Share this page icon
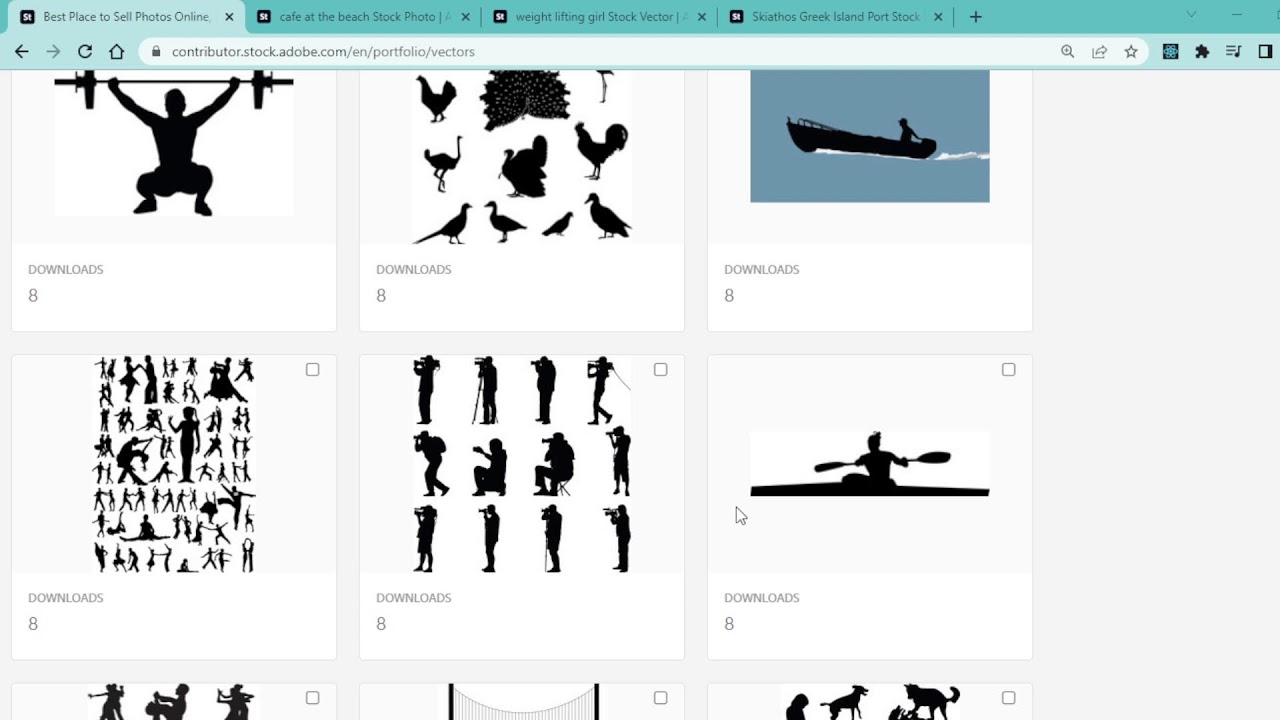Viewport: 1280px width, 720px height. (1099, 51)
